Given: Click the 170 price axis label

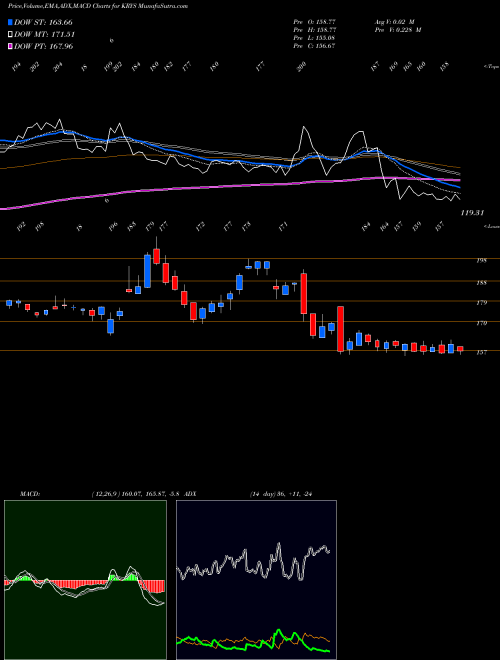Looking at the screenshot, I should 481,323.
